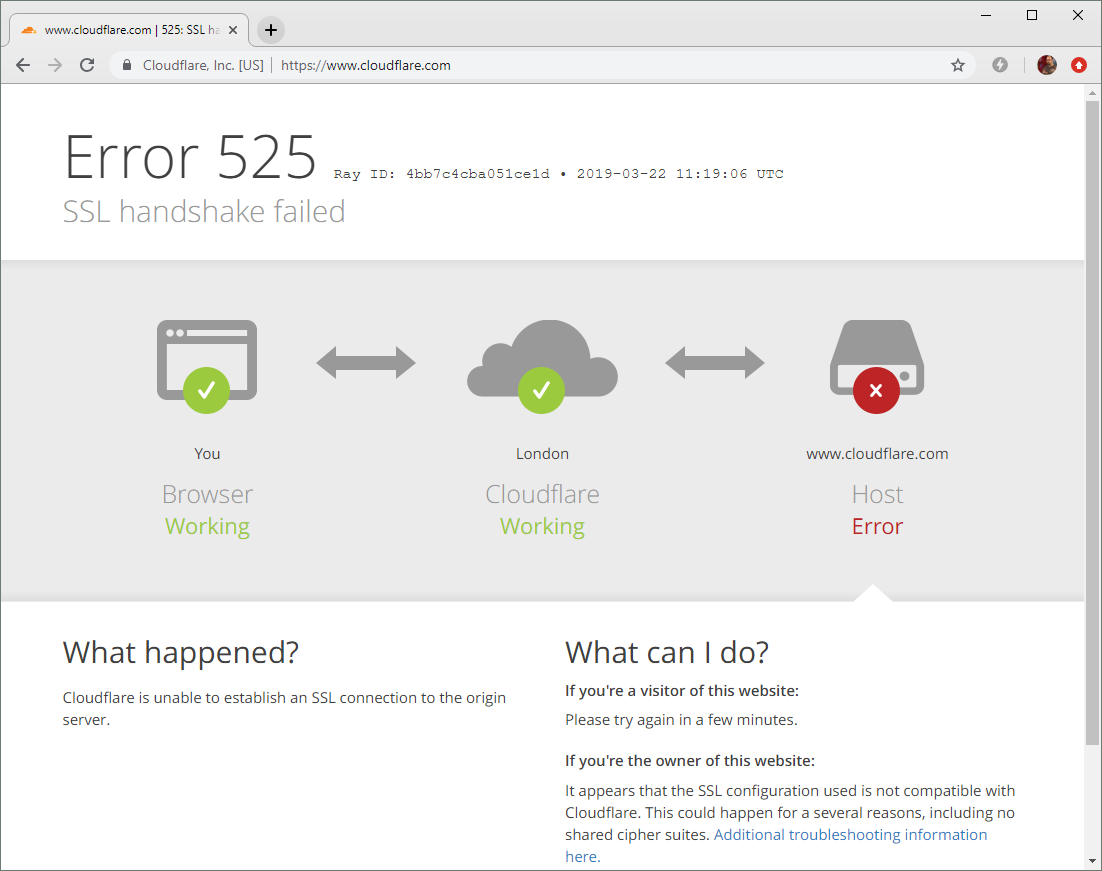Click 'Please try again in a few minutes.'

681,720
